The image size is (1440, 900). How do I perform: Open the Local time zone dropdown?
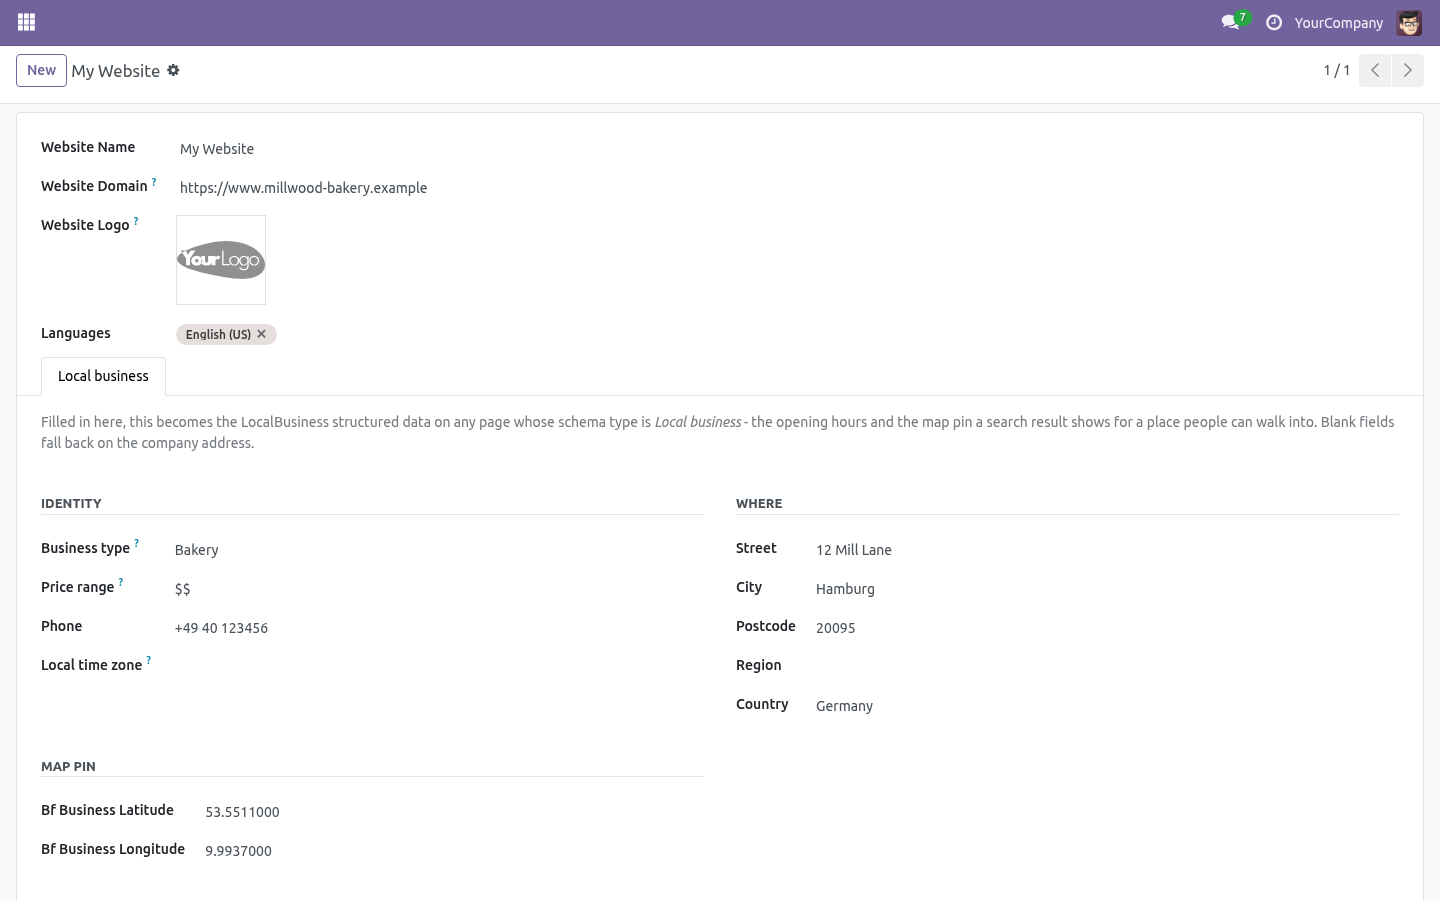pyautogui.click(x=437, y=667)
